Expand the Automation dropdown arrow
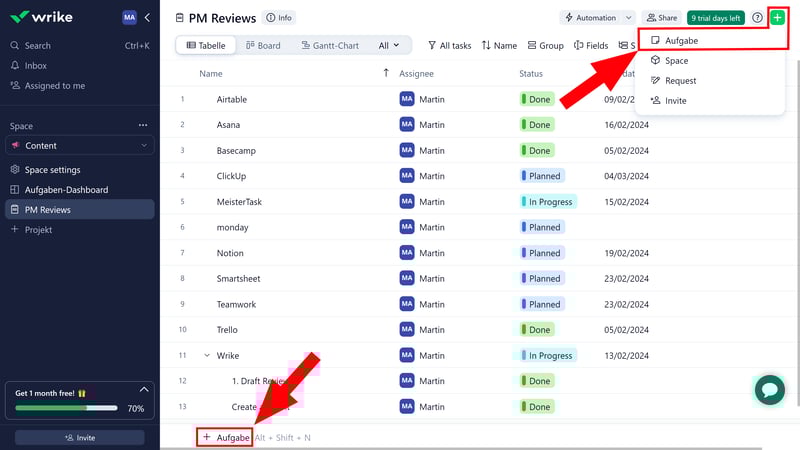Screen dimensions: 800x450 tap(629, 18)
